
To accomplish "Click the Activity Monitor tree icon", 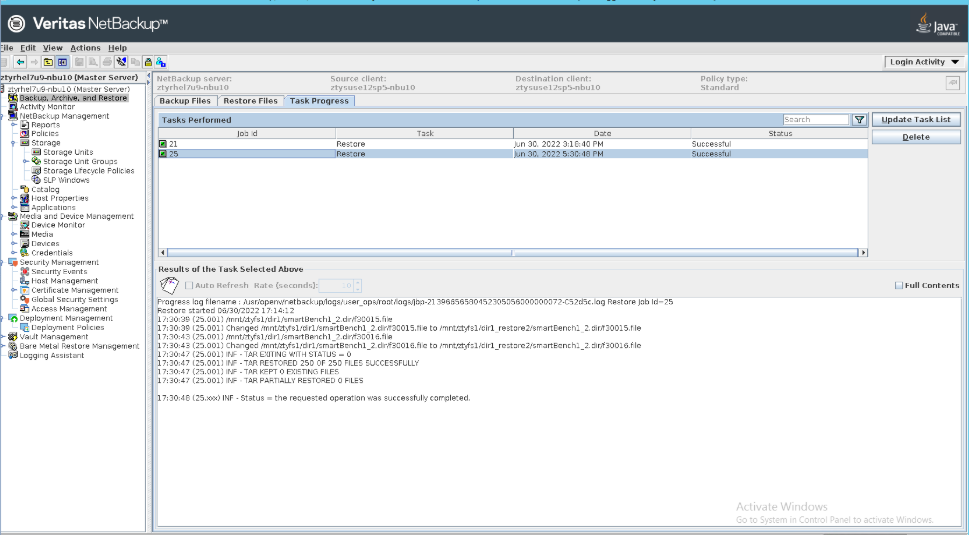I will click(x=13, y=107).
